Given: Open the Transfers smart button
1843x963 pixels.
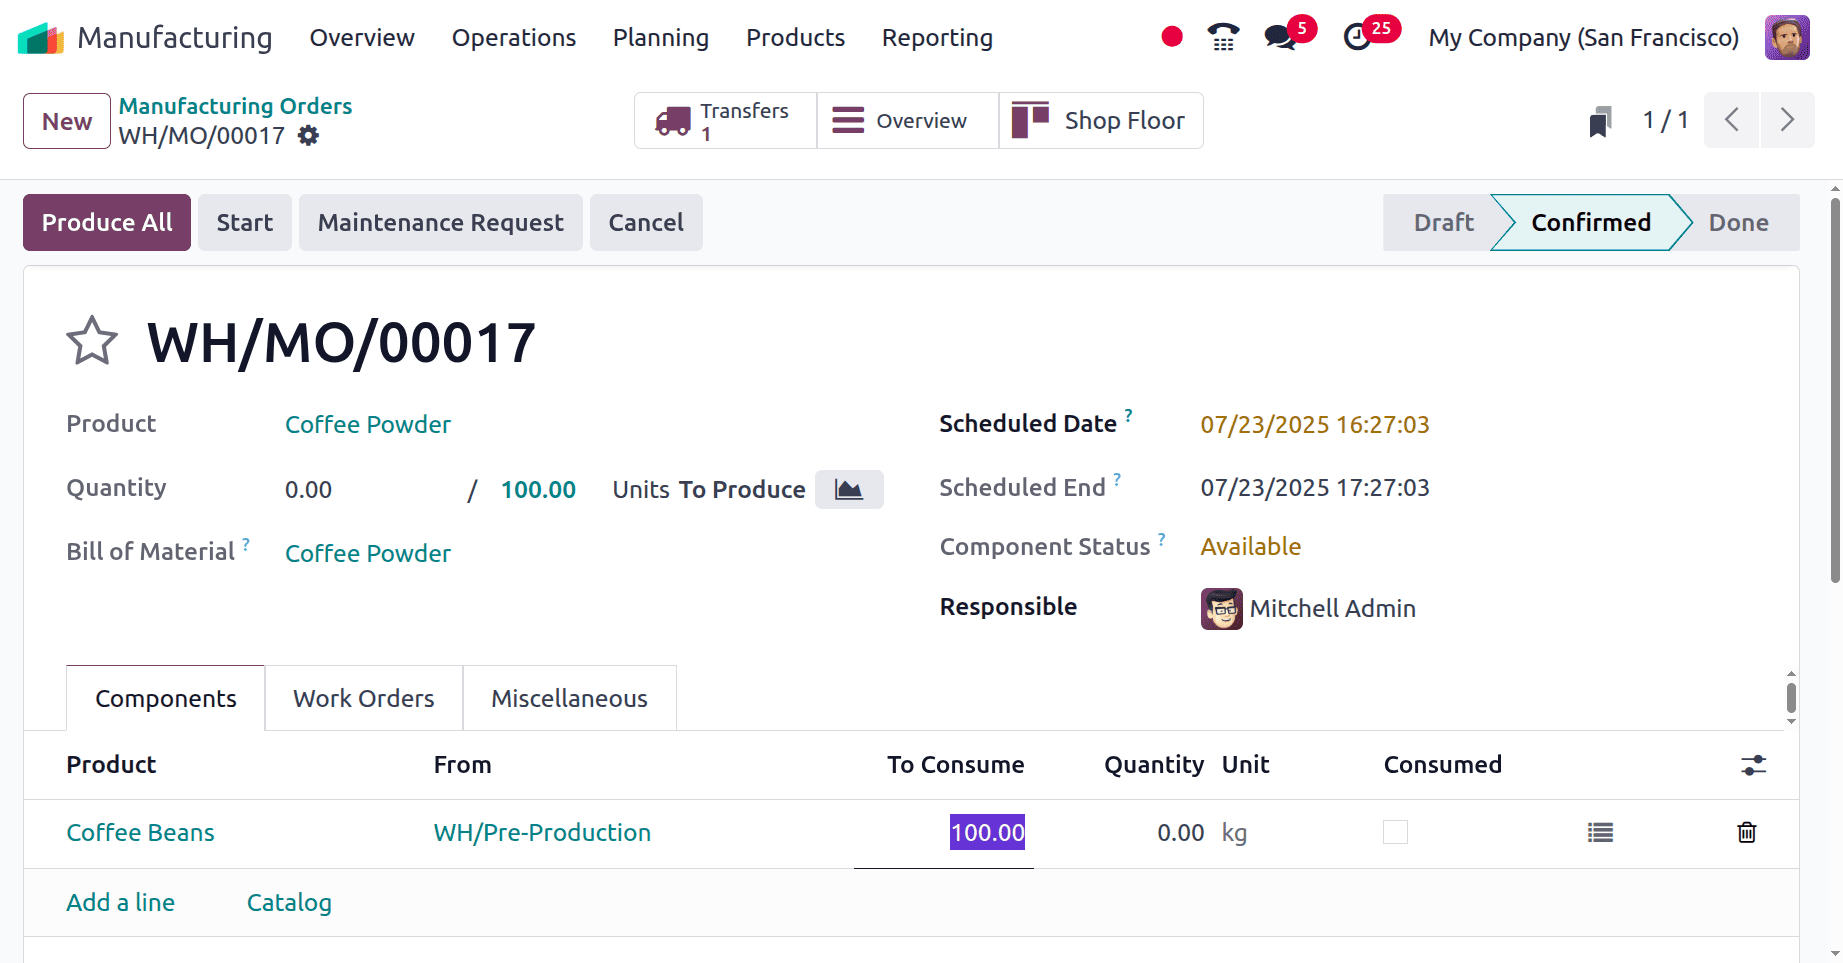Looking at the screenshot, I should 726,121.
